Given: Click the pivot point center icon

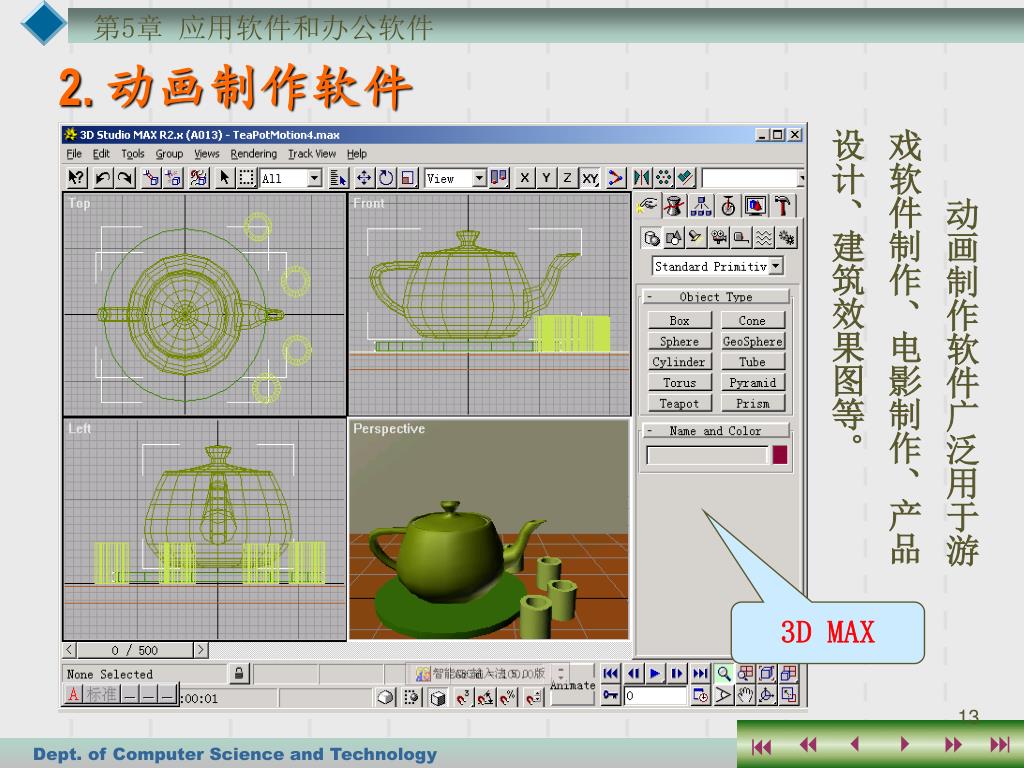Looking at the screenshot, I should click(500, 178).
